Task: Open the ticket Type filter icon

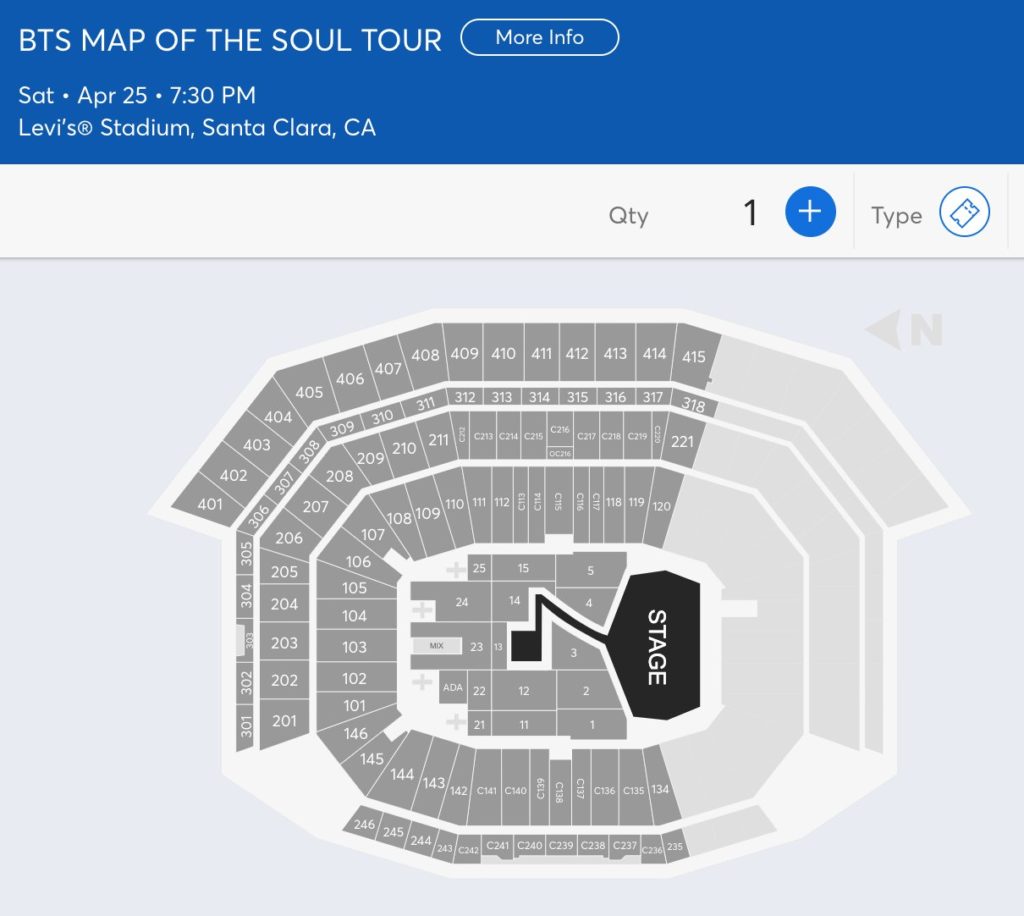Action: point(964,212)
